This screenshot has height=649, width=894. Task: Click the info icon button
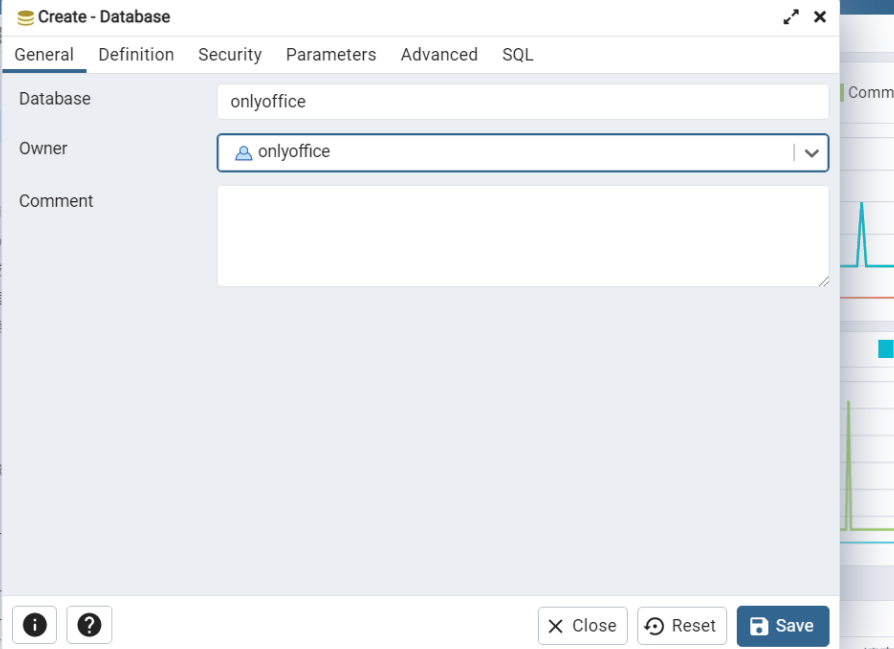coord(34,625)
